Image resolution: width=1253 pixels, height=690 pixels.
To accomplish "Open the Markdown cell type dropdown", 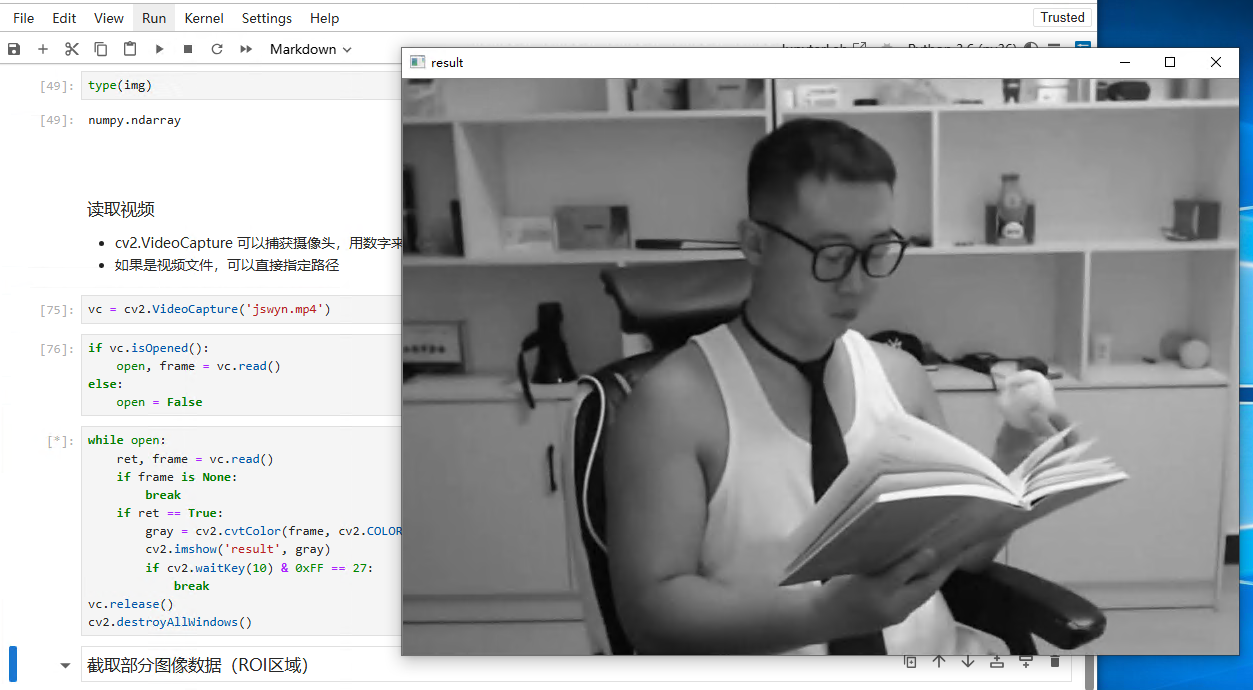I will (x=310, y=49).
